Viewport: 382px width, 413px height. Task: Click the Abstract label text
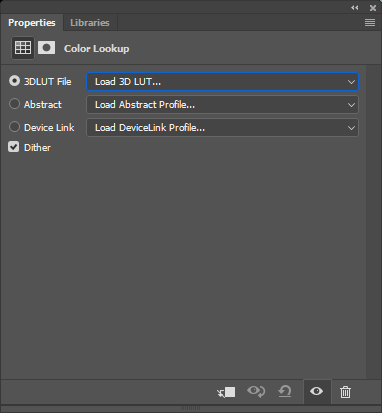[43, 105]
